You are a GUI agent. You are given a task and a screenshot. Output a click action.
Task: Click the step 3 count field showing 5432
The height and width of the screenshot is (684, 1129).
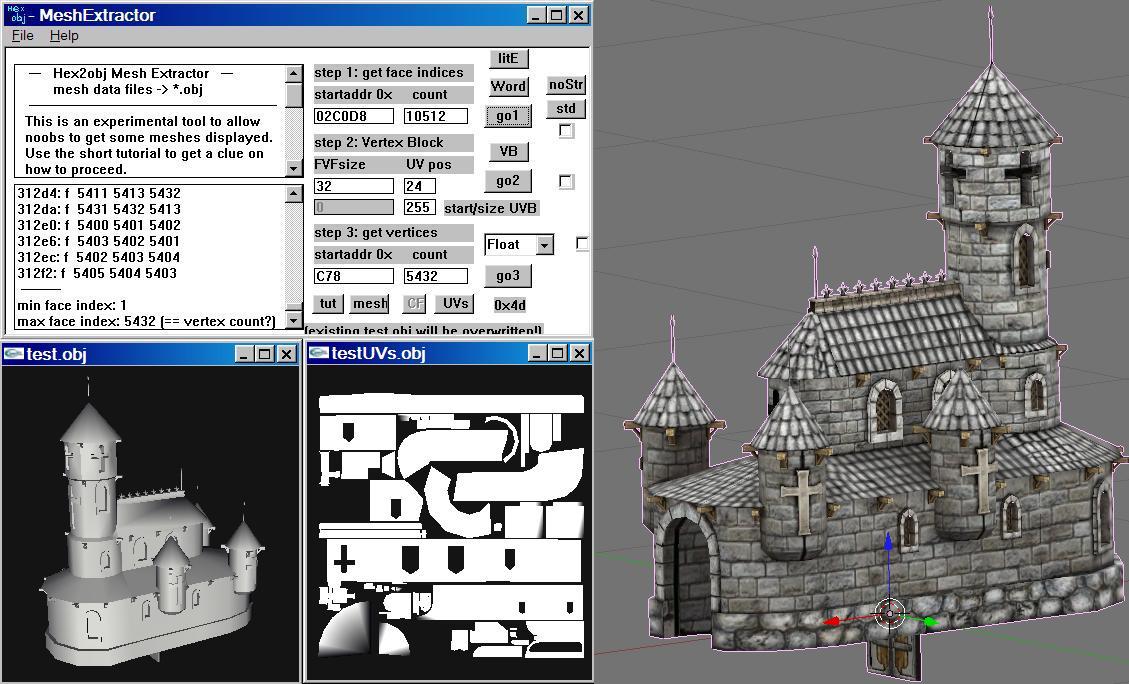436,276
